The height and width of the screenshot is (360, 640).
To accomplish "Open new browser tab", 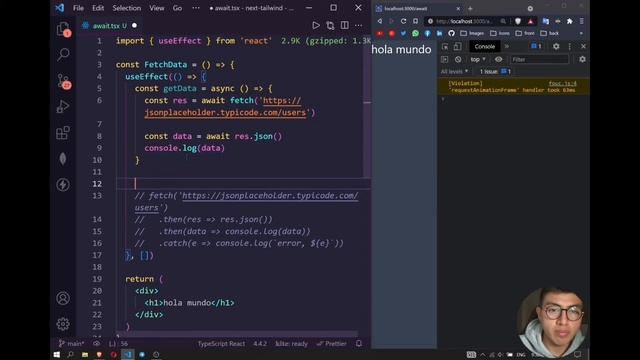I will pyautogui.click(x=470, y=9).
